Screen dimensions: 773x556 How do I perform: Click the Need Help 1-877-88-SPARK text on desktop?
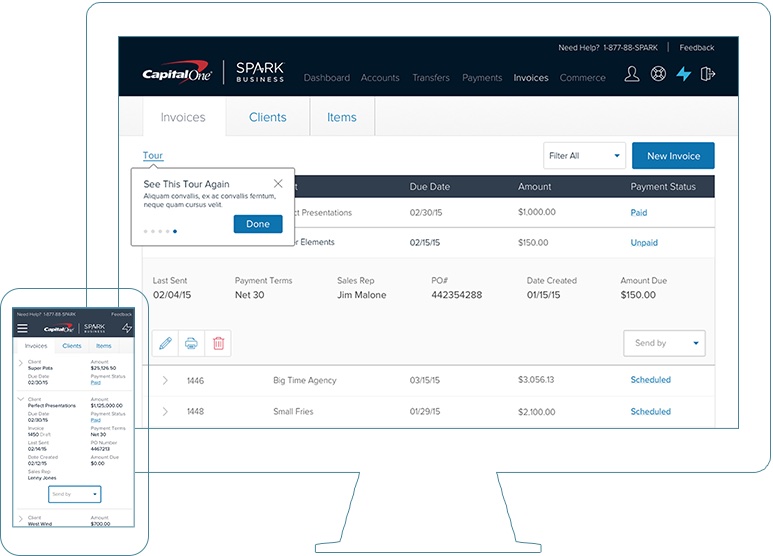(608, 47)
